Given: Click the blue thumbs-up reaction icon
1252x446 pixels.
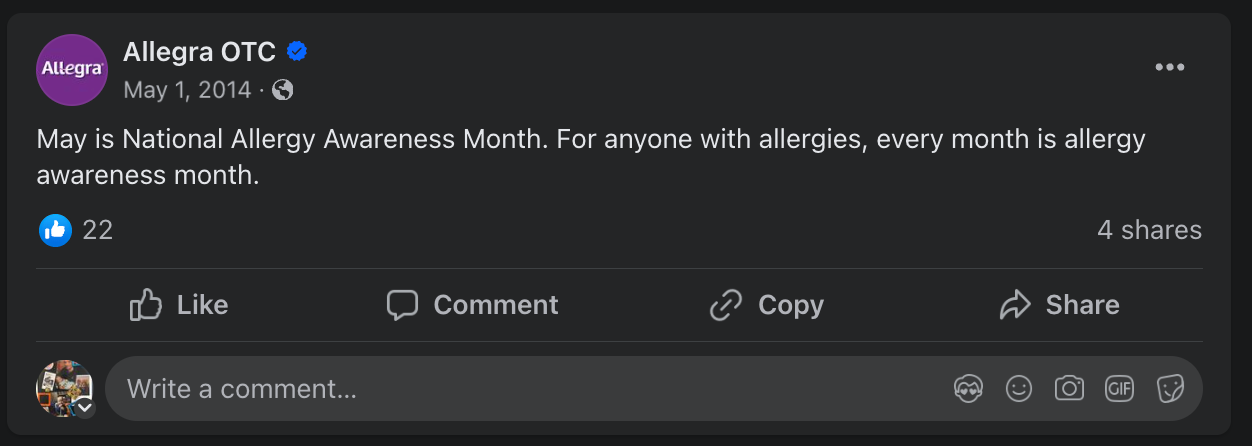Looking at the screenshot, I should (55, 230).
